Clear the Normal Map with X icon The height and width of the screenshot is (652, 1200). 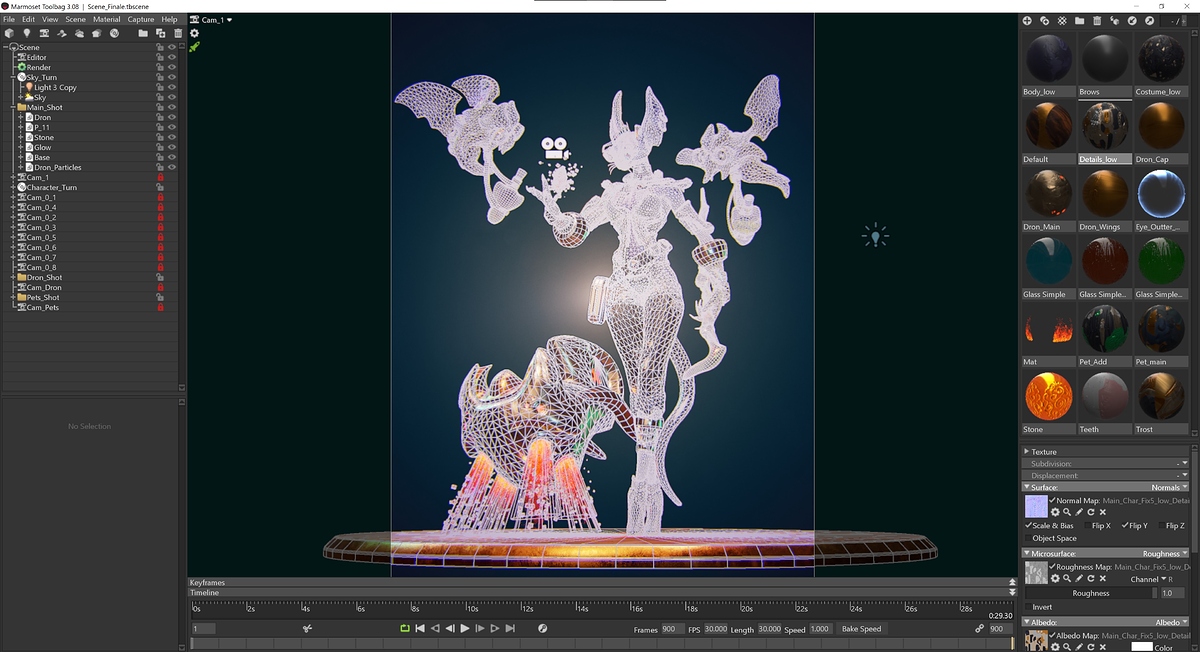pos(1103,512)
